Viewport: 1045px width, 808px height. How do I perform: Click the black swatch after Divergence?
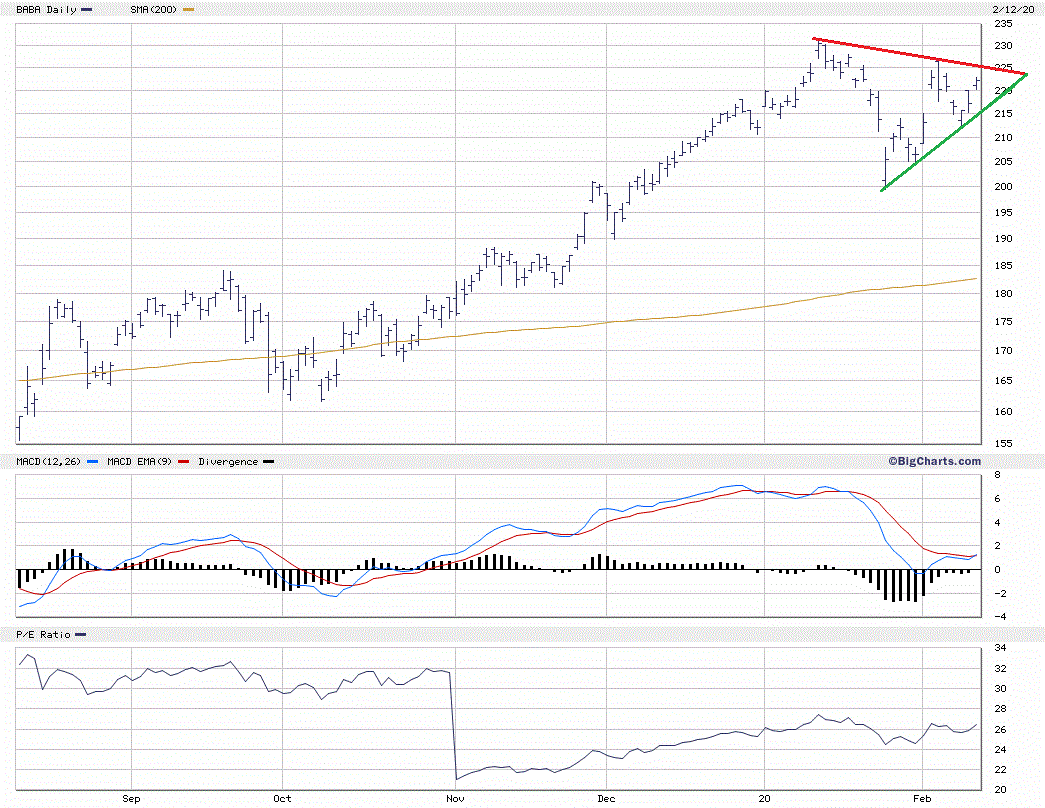coord(269,461)
